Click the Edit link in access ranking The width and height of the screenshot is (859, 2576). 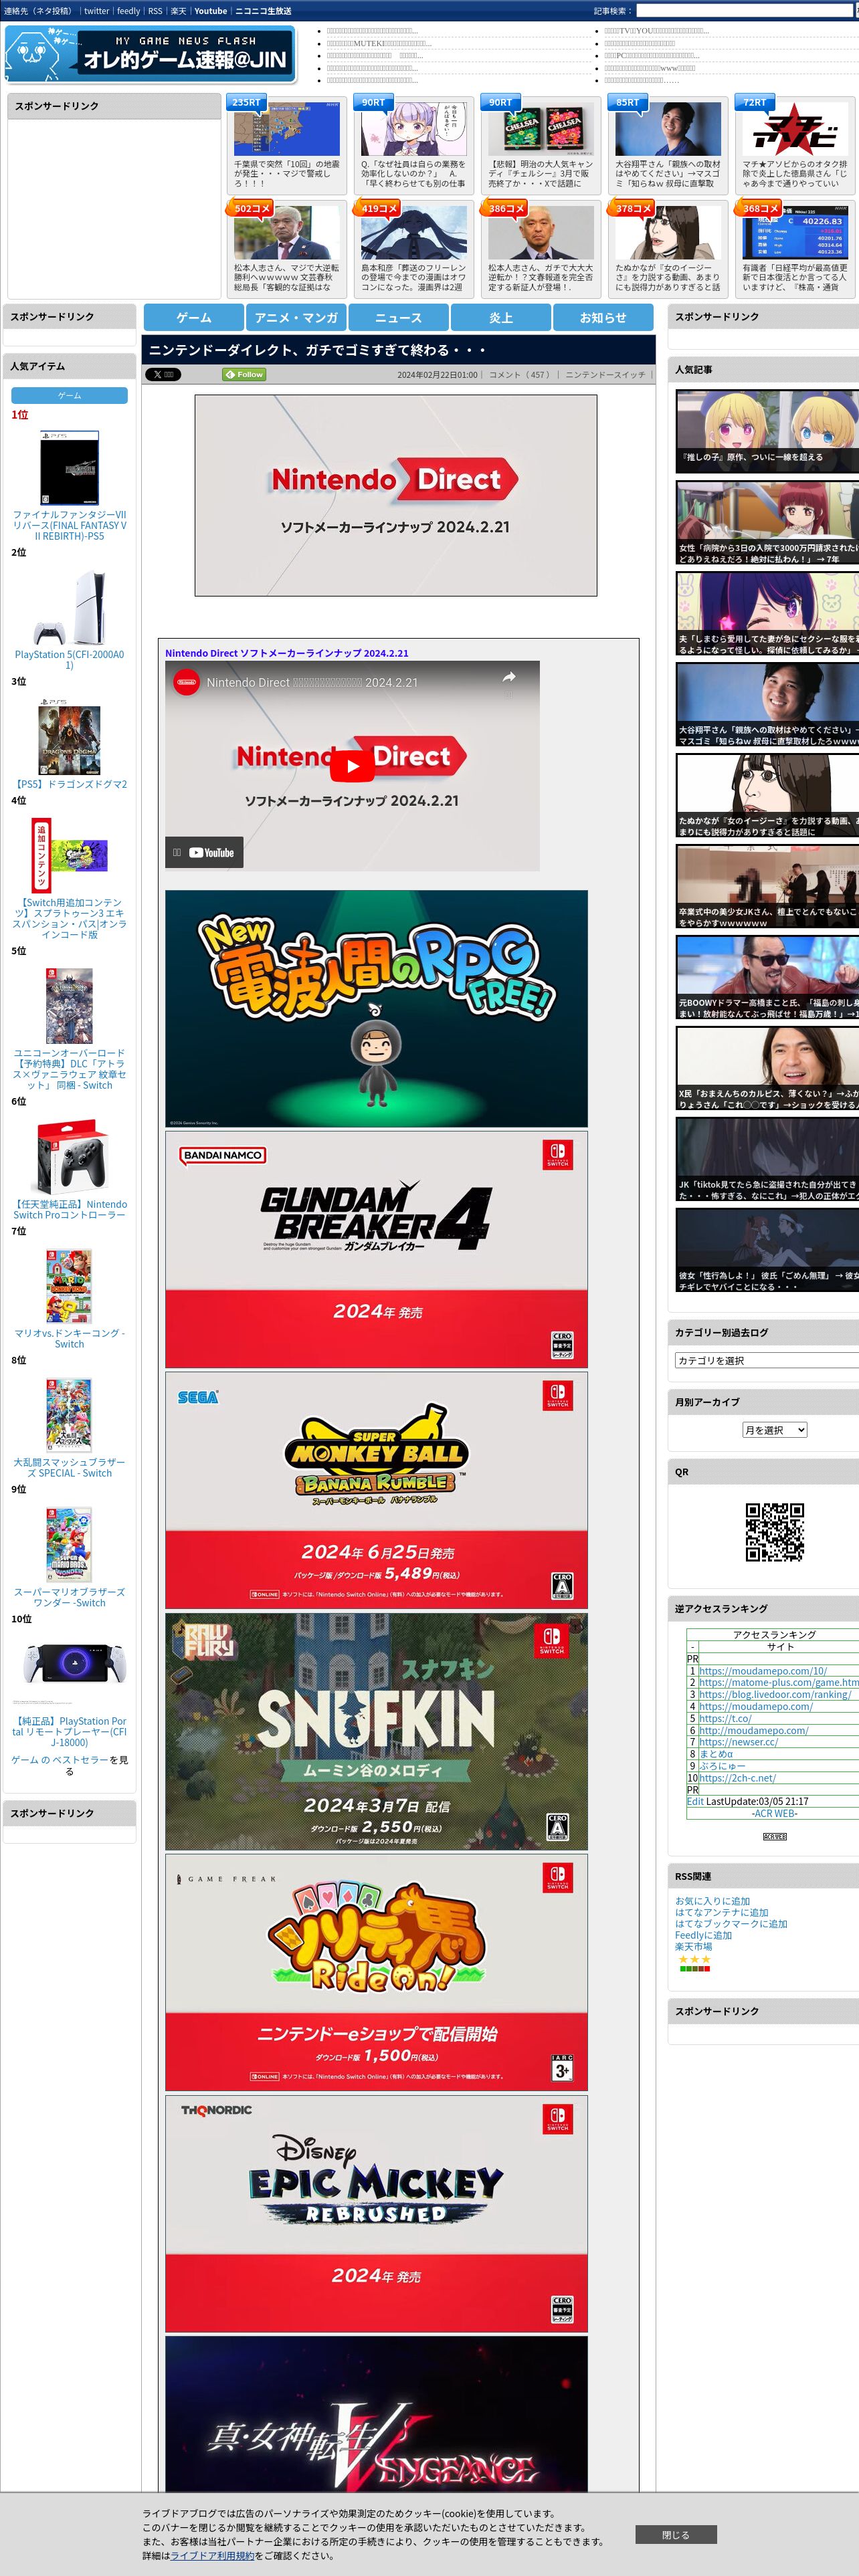695,1801
